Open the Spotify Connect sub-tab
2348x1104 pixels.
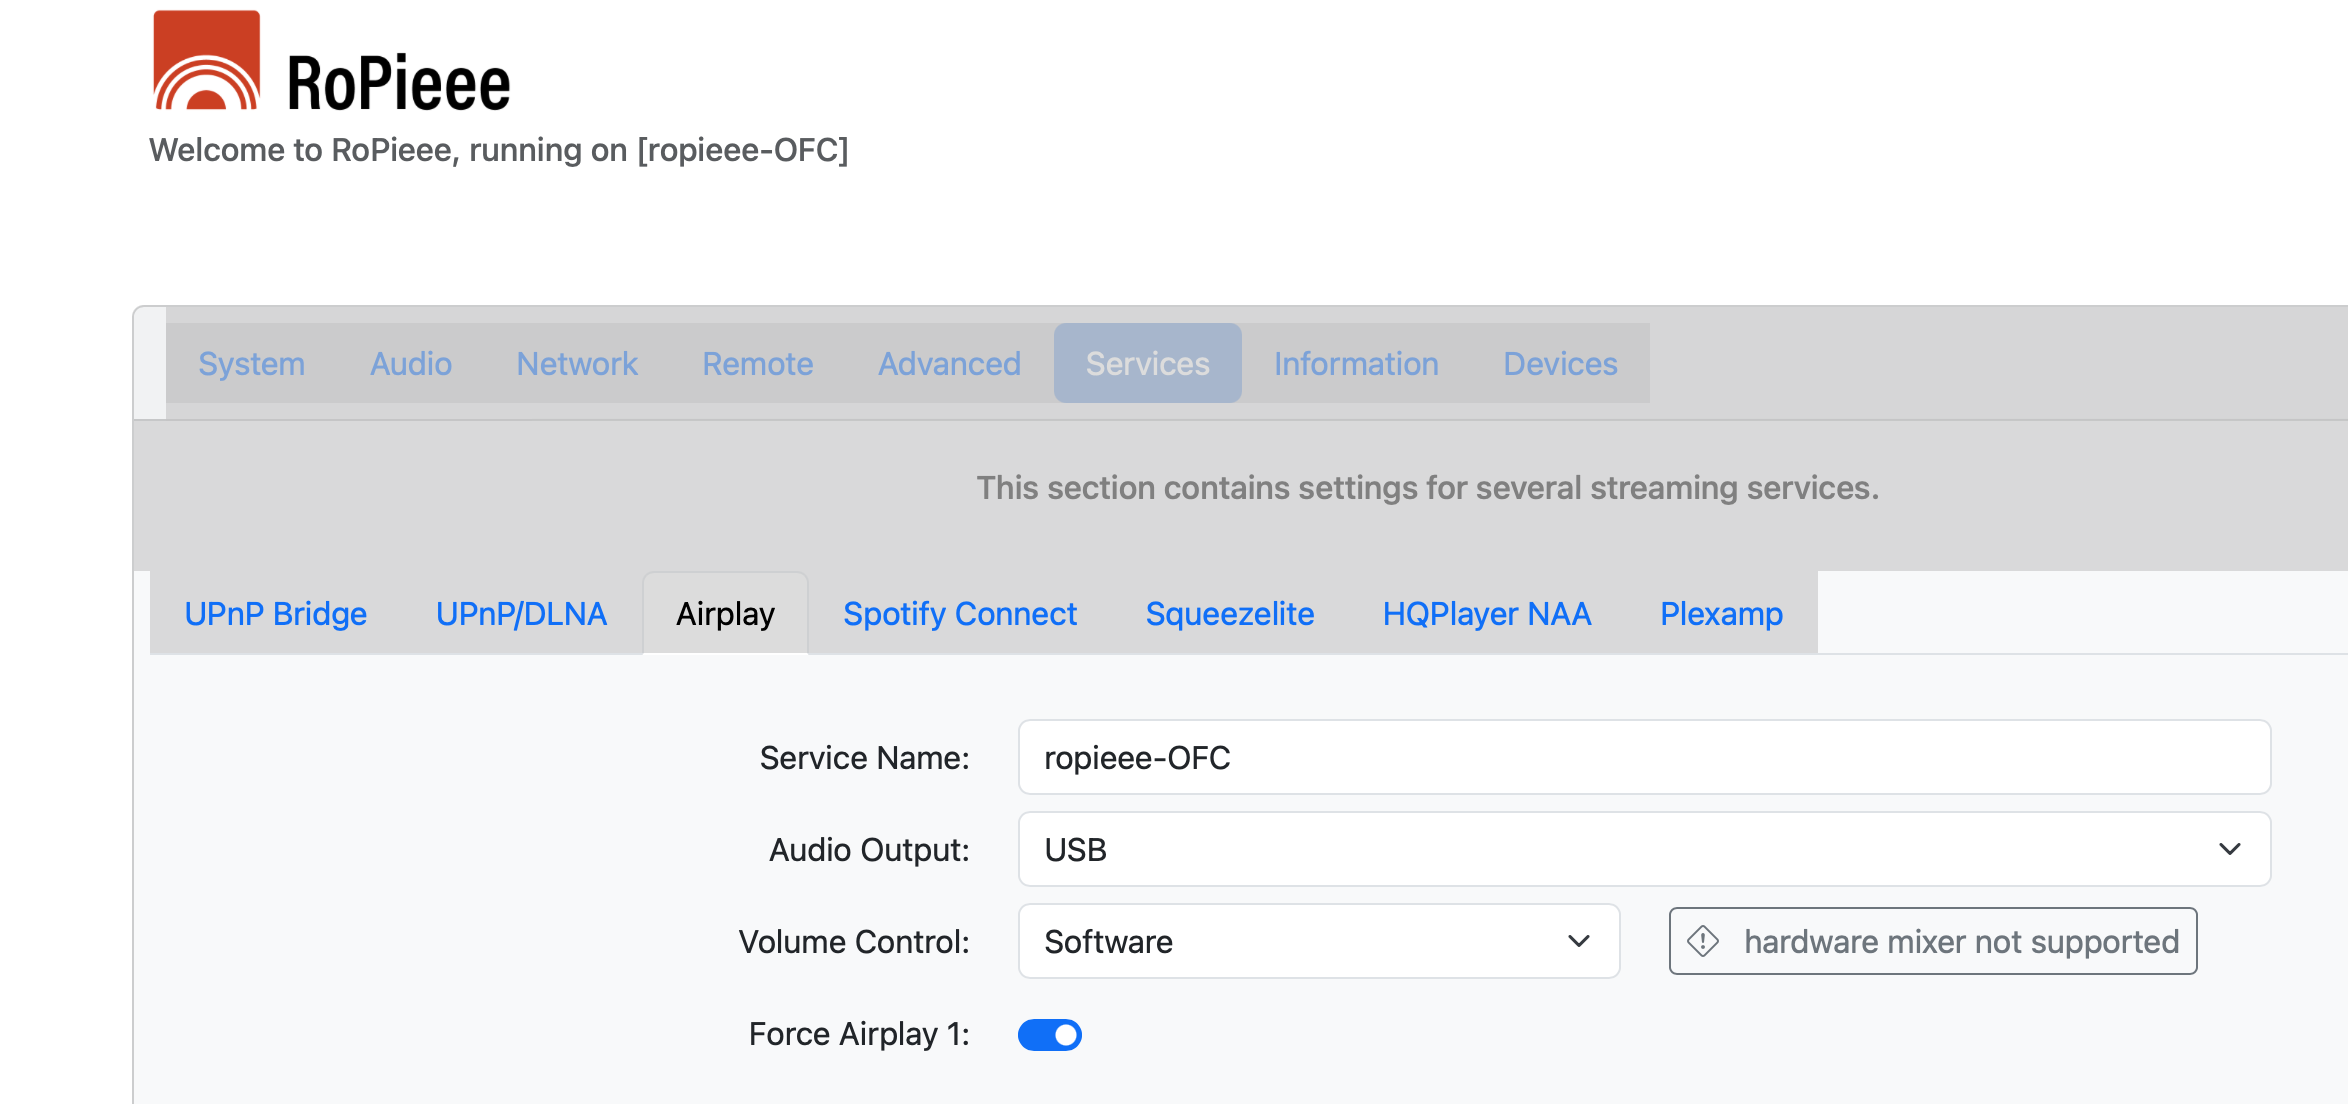[960, 613]
